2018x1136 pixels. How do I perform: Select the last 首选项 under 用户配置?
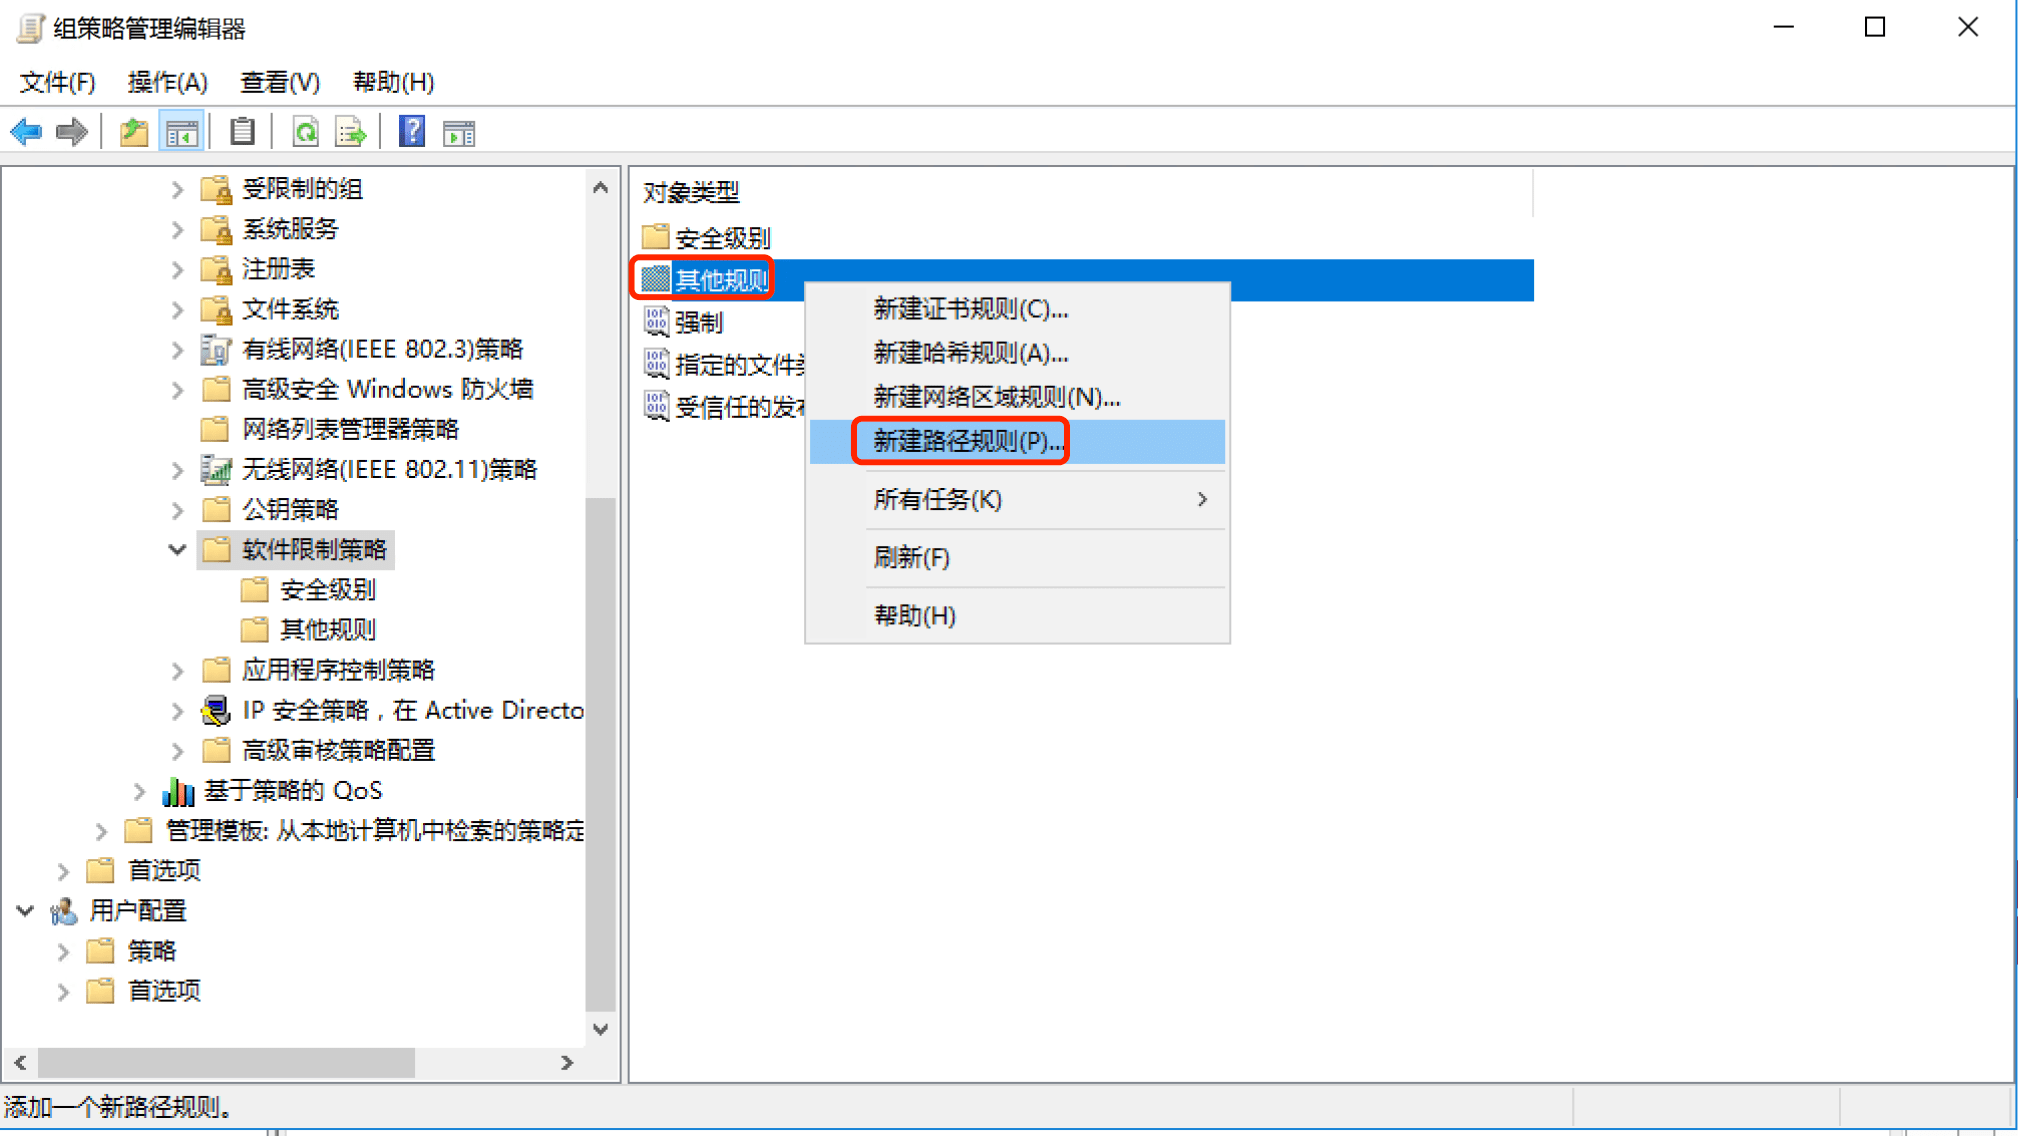(x=165, y=991)
